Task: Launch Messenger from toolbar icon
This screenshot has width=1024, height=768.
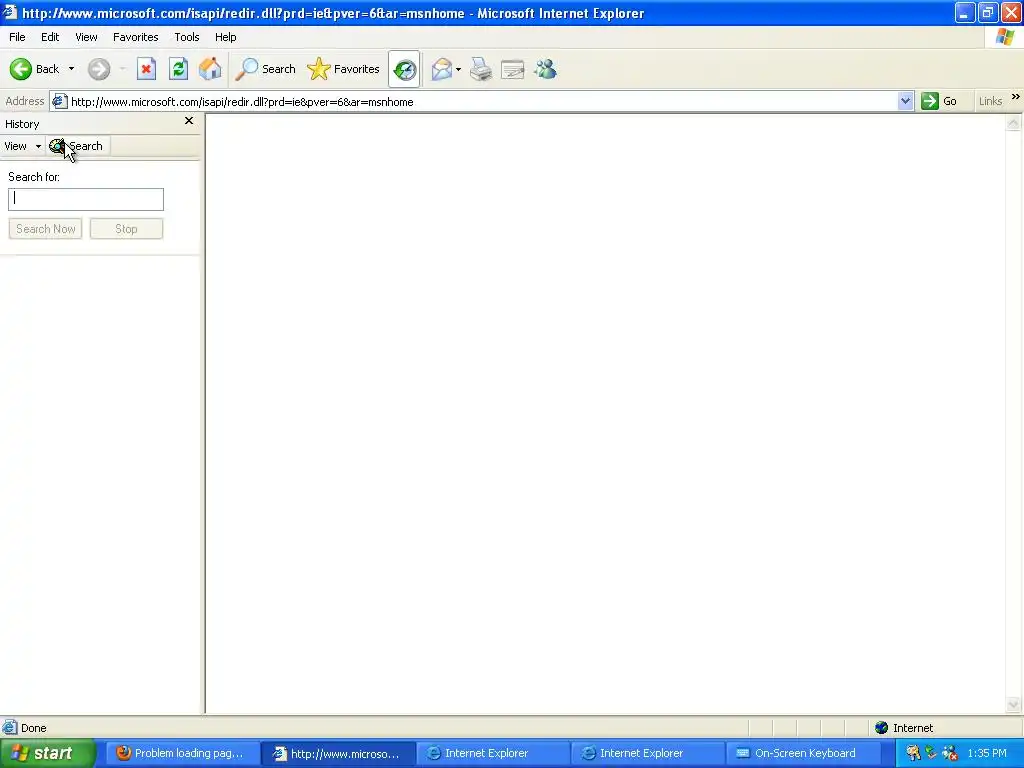Action: point(545,69)
